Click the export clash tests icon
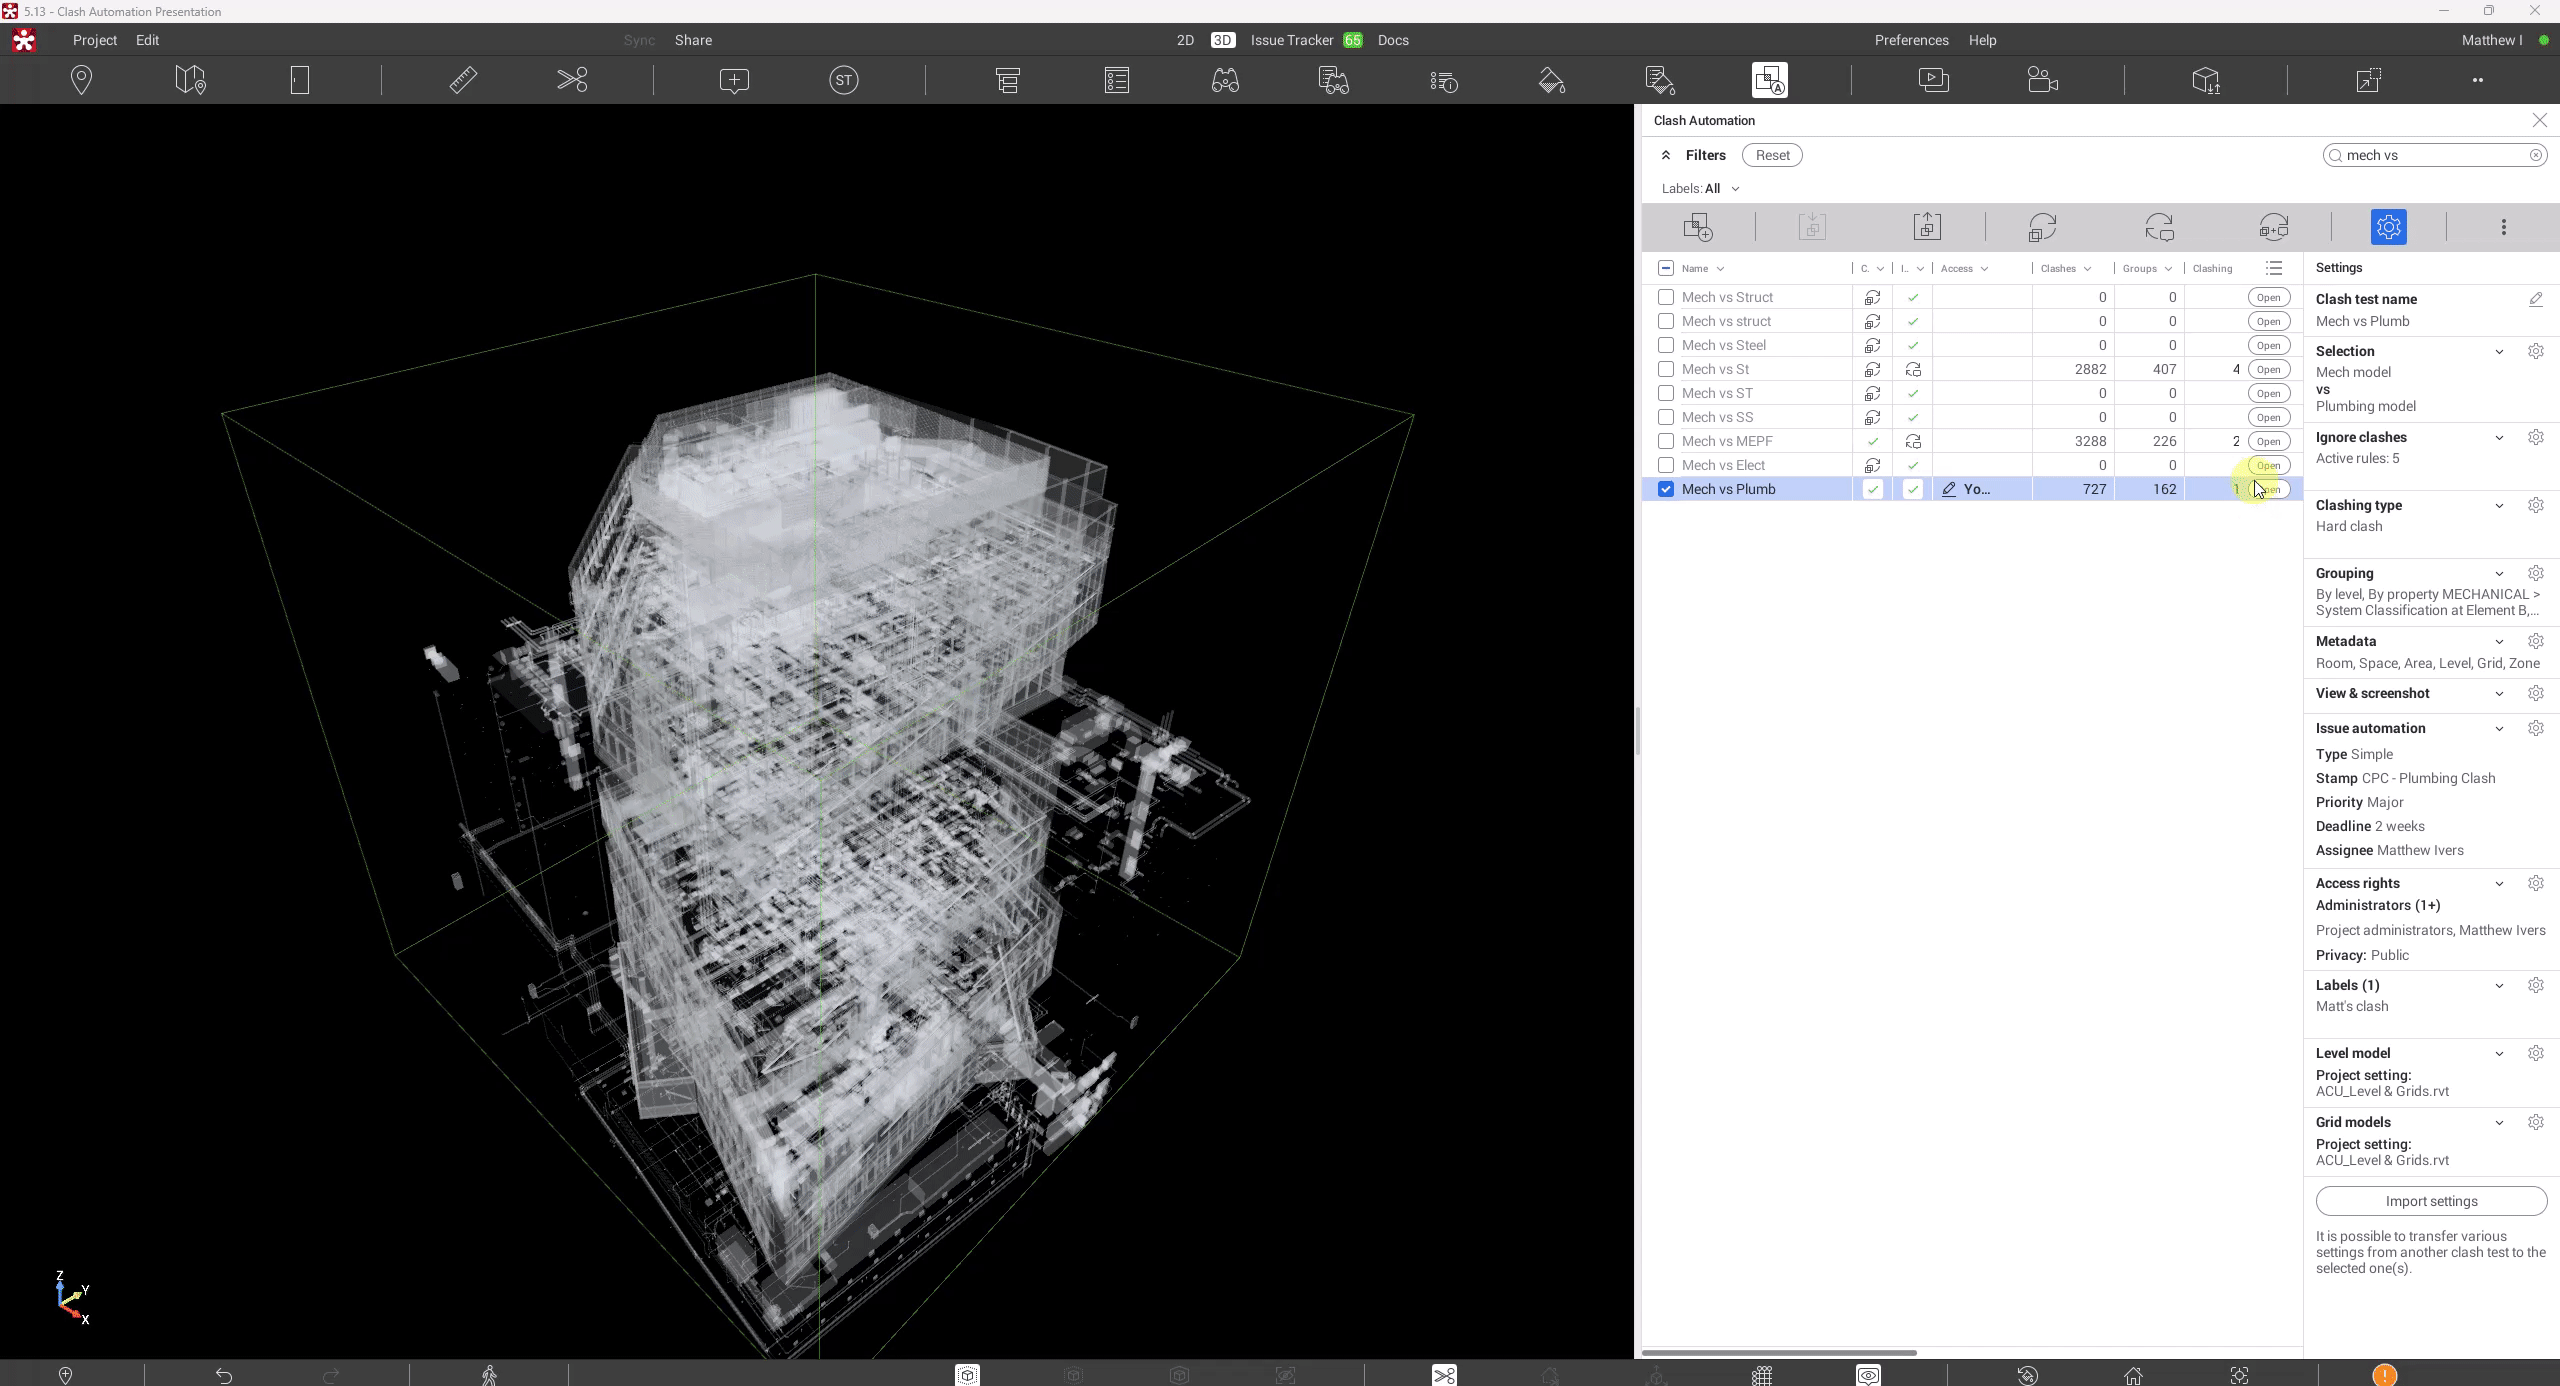 (x=1927, y=227)
